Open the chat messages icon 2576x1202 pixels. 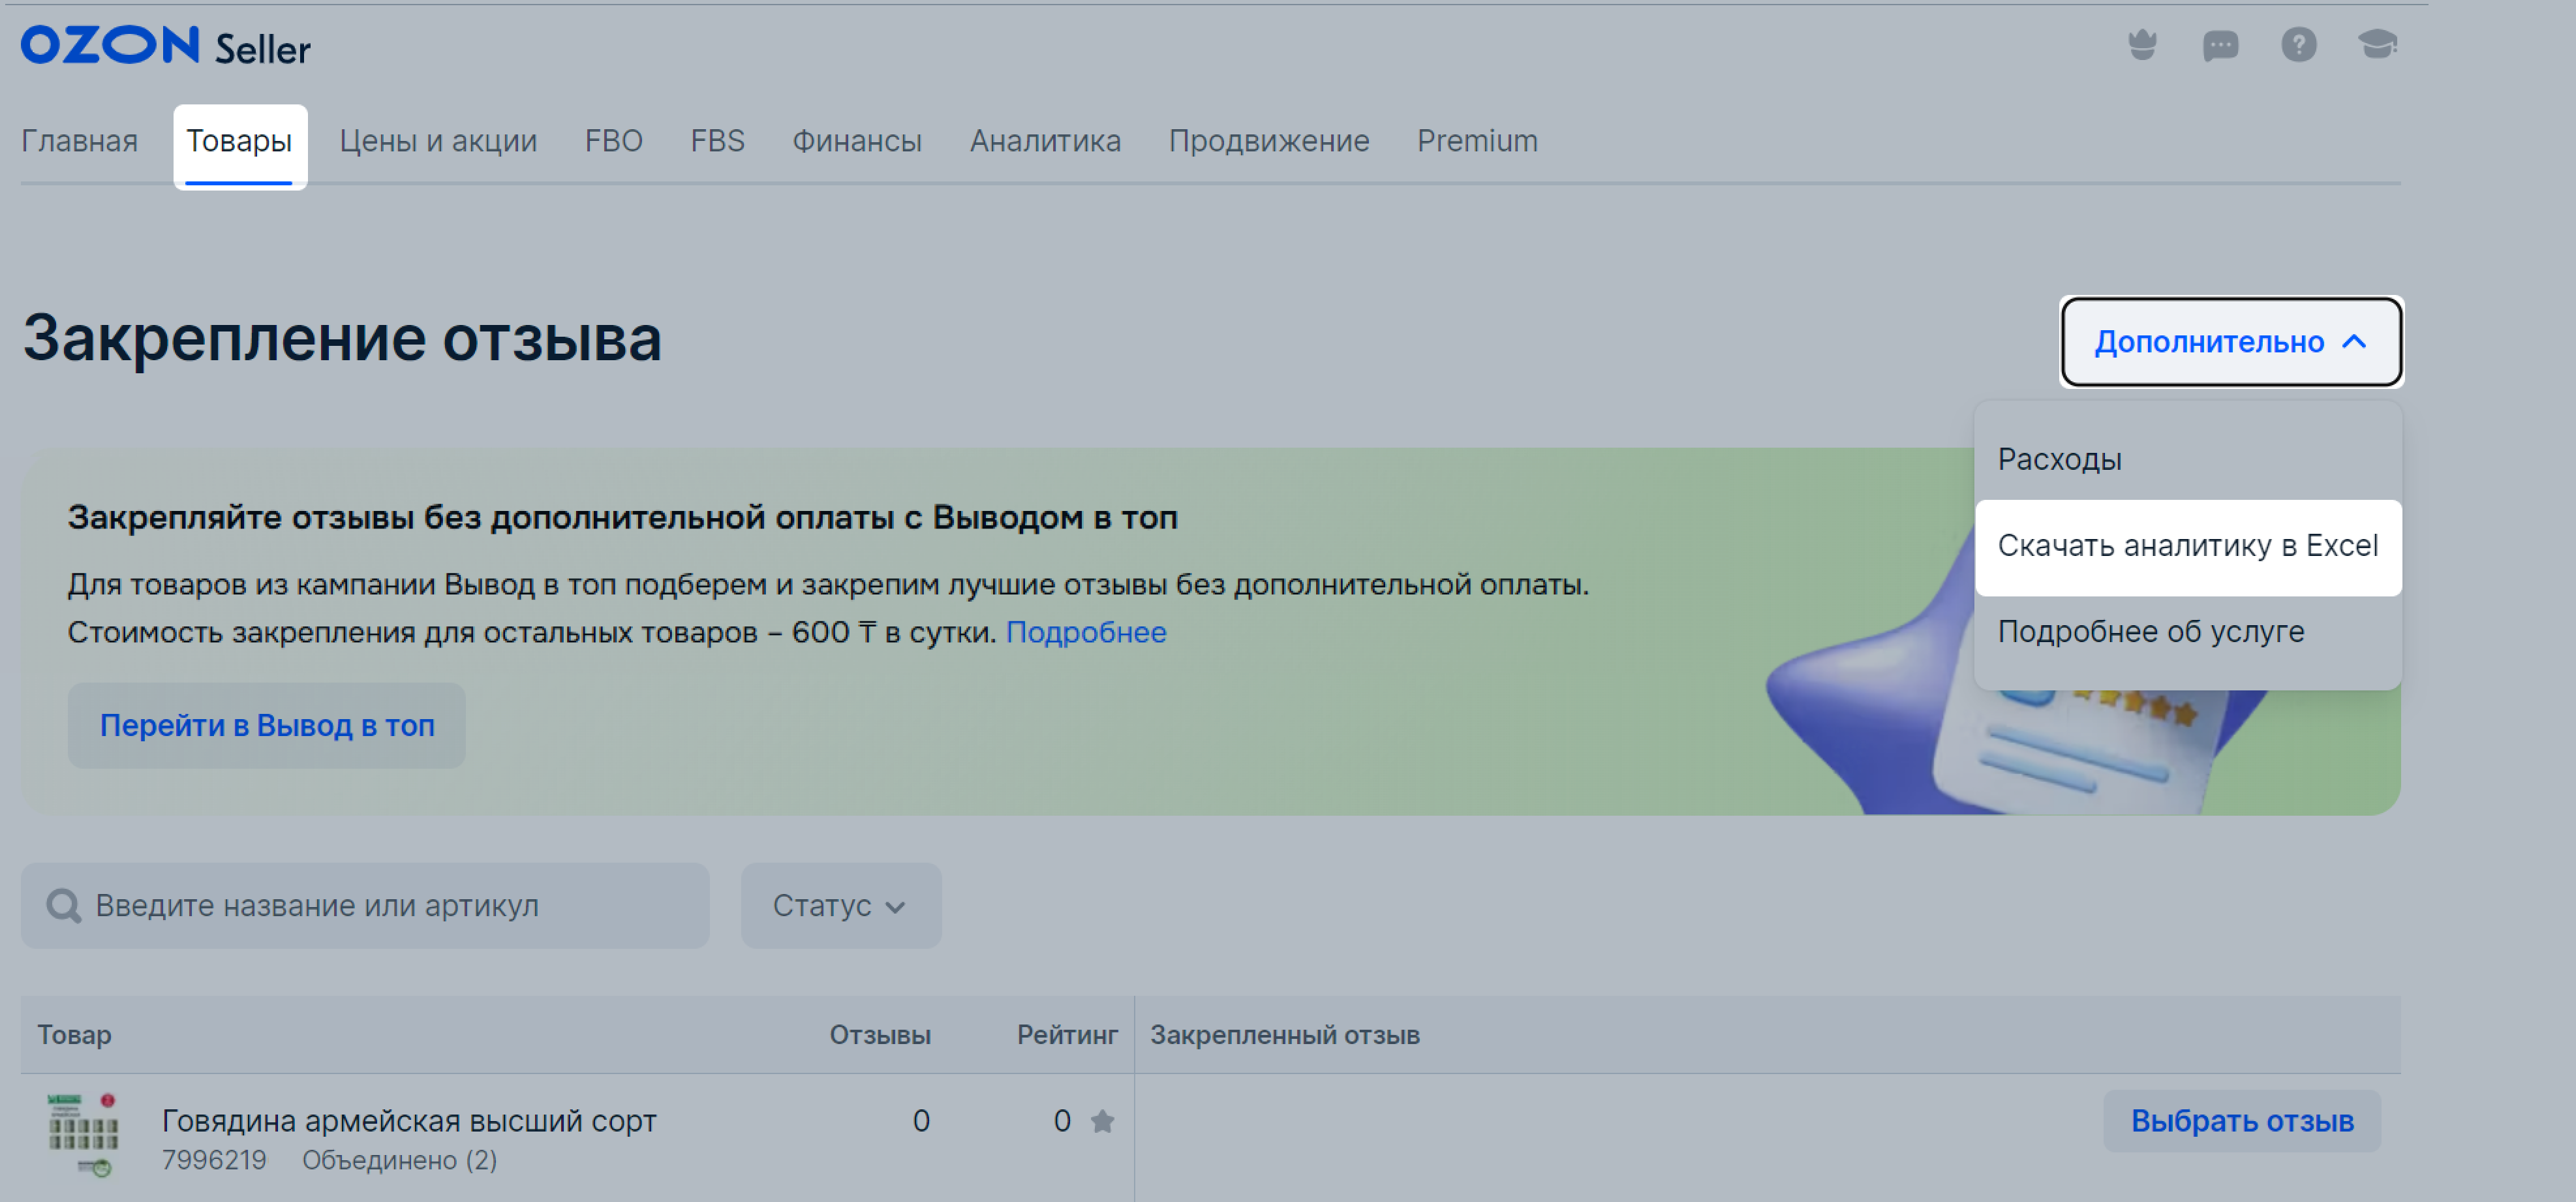[2220, 45]
